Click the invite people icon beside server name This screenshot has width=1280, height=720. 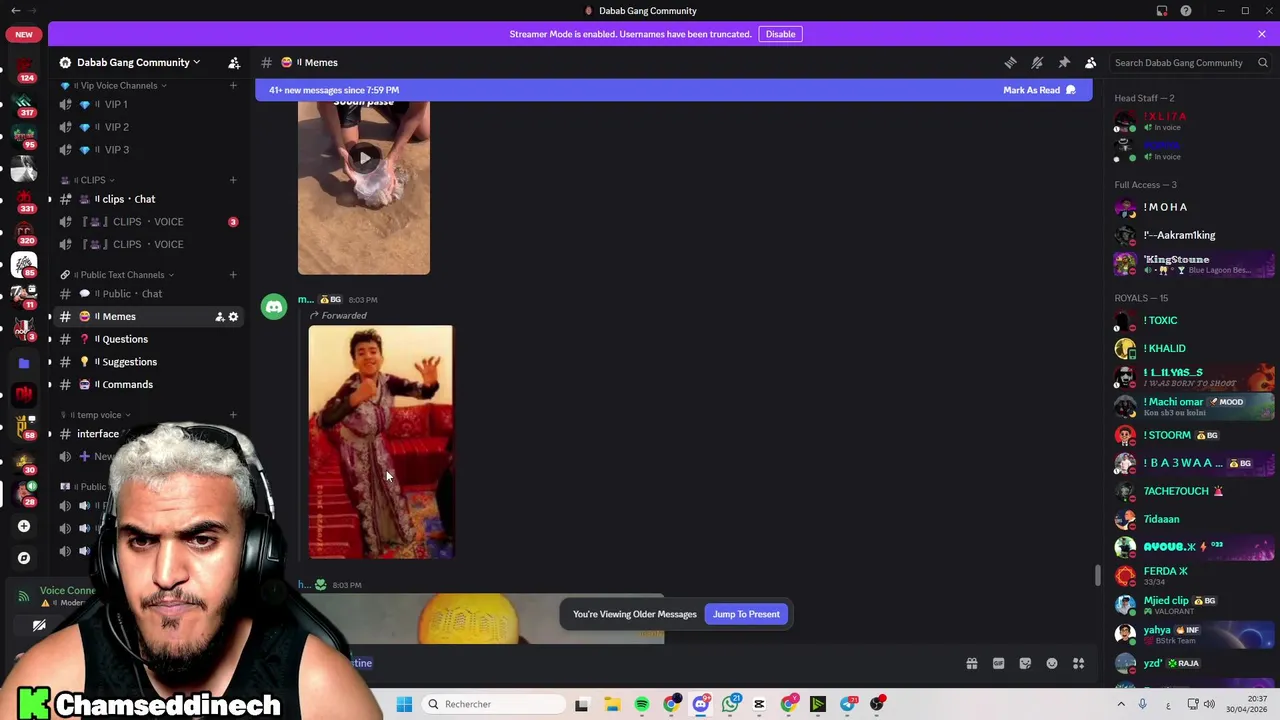click(234, 62)
